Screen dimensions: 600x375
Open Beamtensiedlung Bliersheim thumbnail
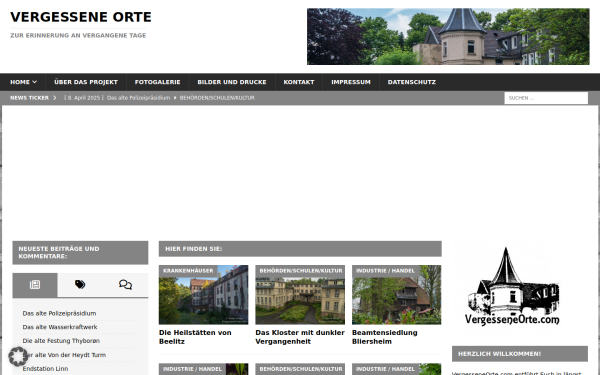[396, 295]
